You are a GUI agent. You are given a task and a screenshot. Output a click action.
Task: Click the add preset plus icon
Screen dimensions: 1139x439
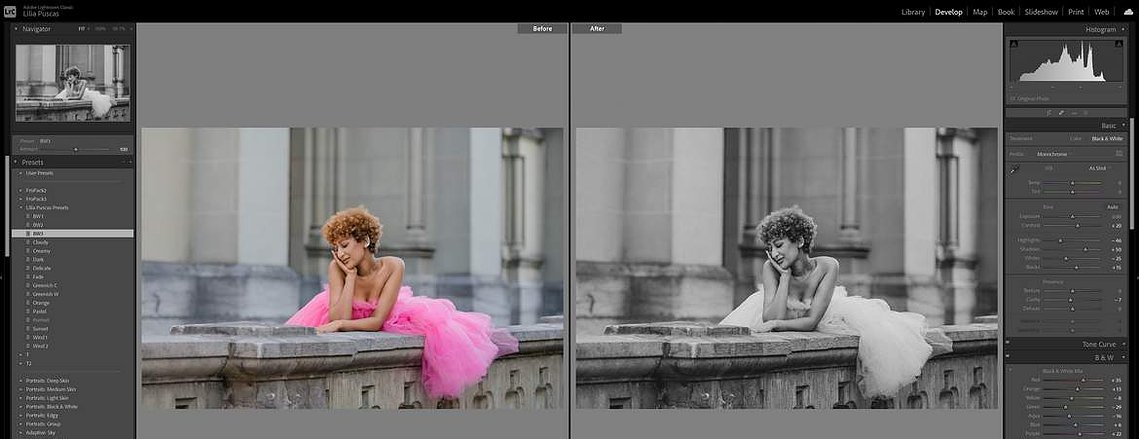click(x=129, y=163)
